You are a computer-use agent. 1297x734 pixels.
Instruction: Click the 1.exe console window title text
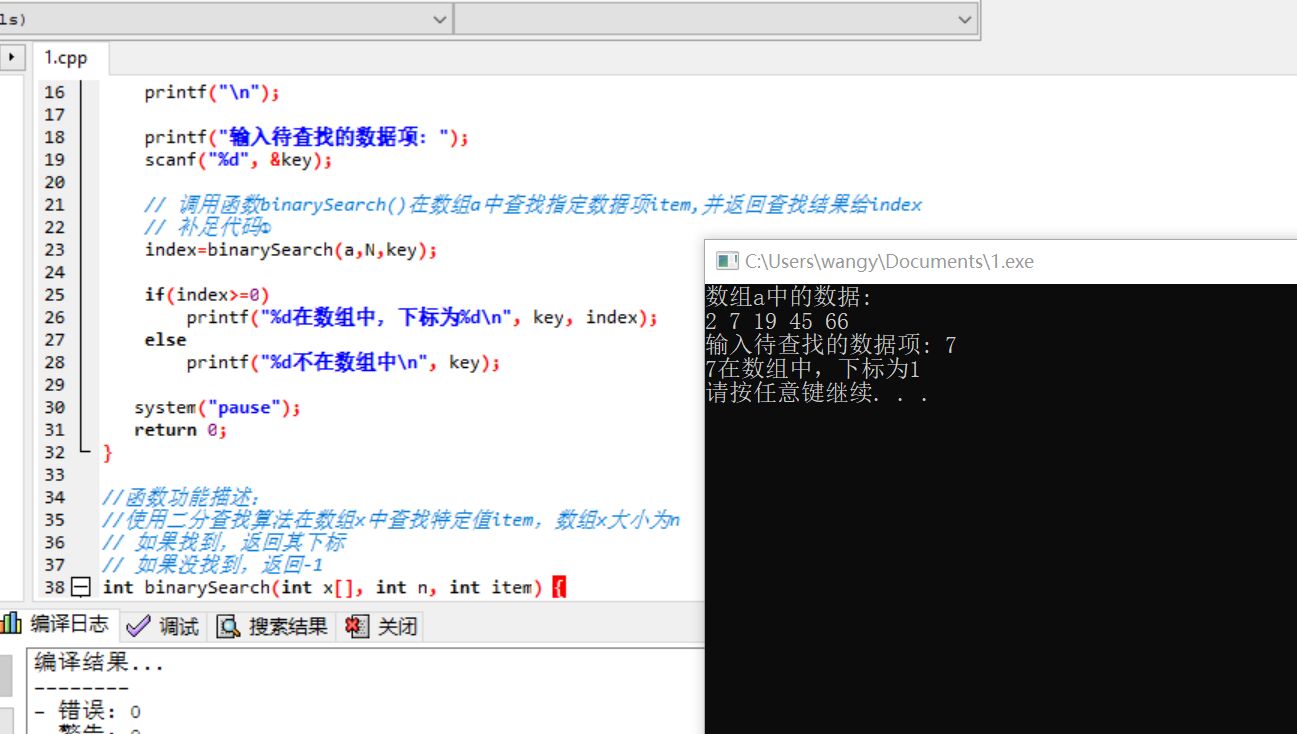[x=889, y=261]
